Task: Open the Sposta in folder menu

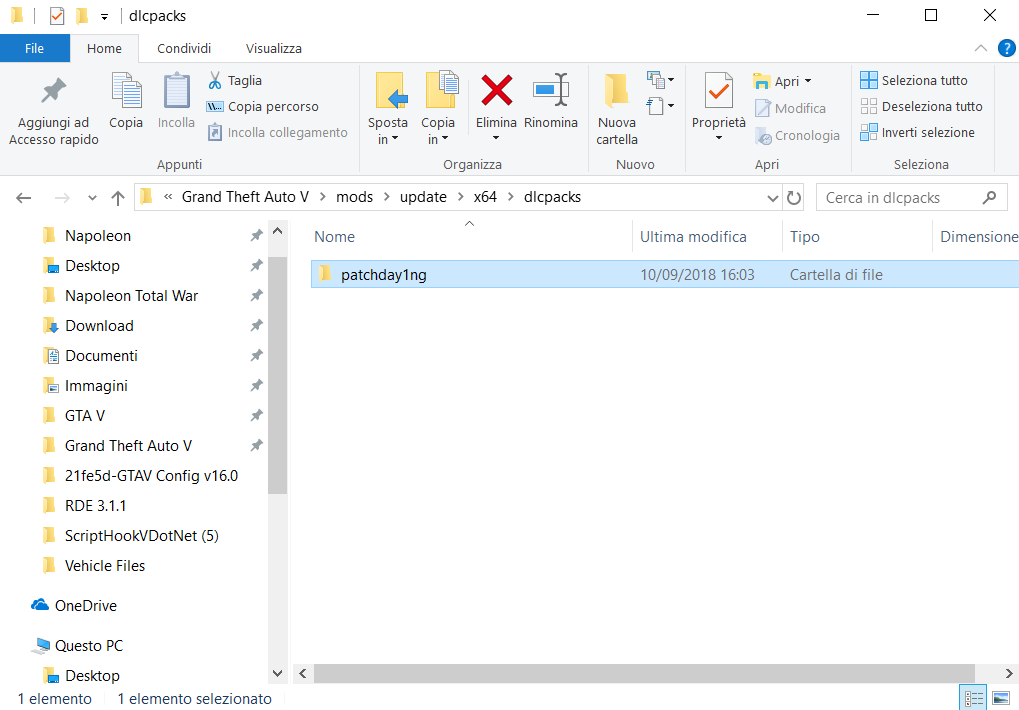Action: (388, 110)
